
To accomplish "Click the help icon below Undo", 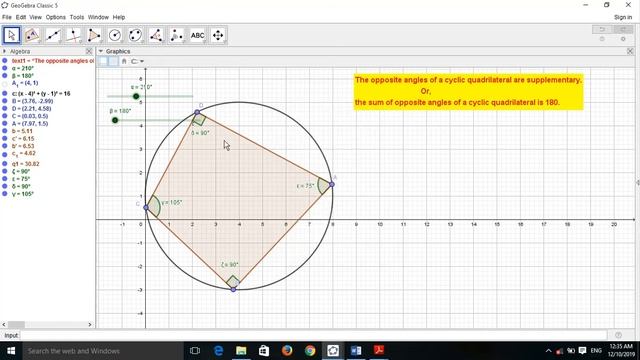I will click(x=602, y=39).
